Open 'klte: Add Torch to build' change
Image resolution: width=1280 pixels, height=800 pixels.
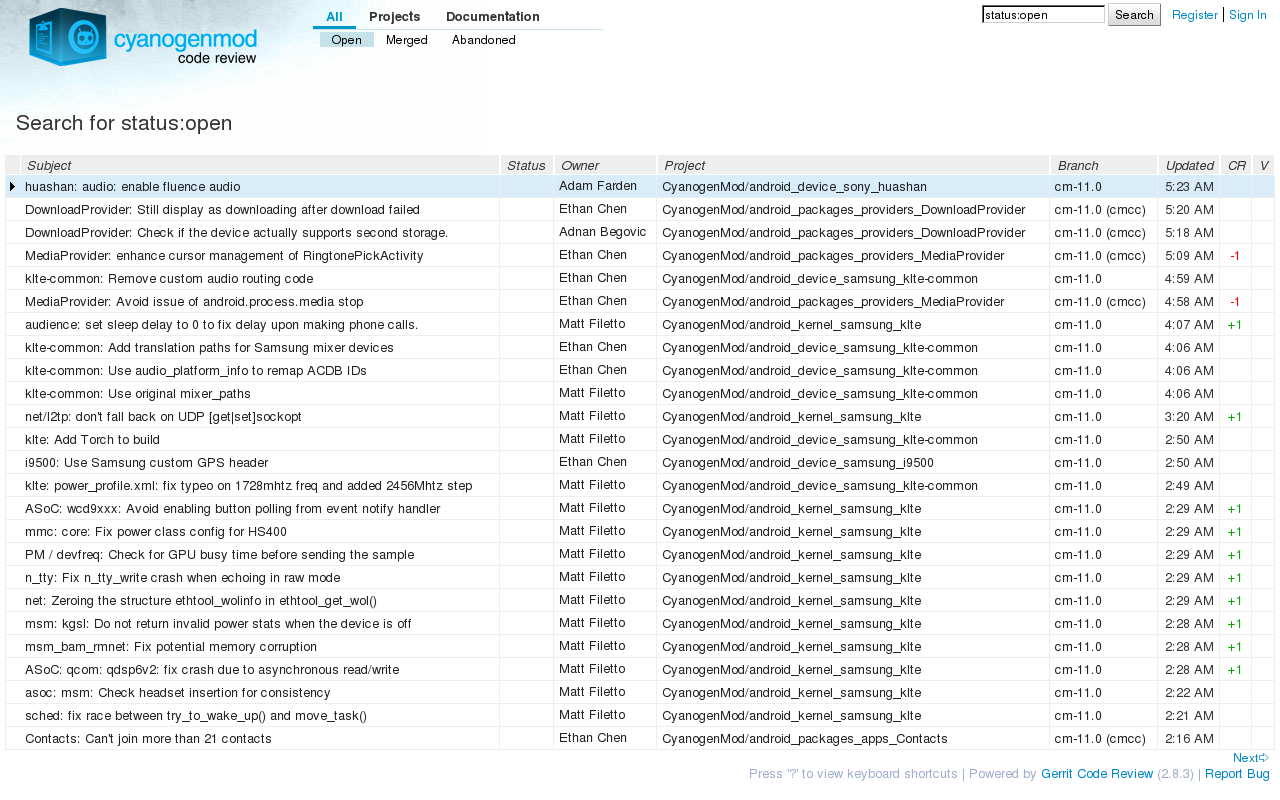(92, 440)
